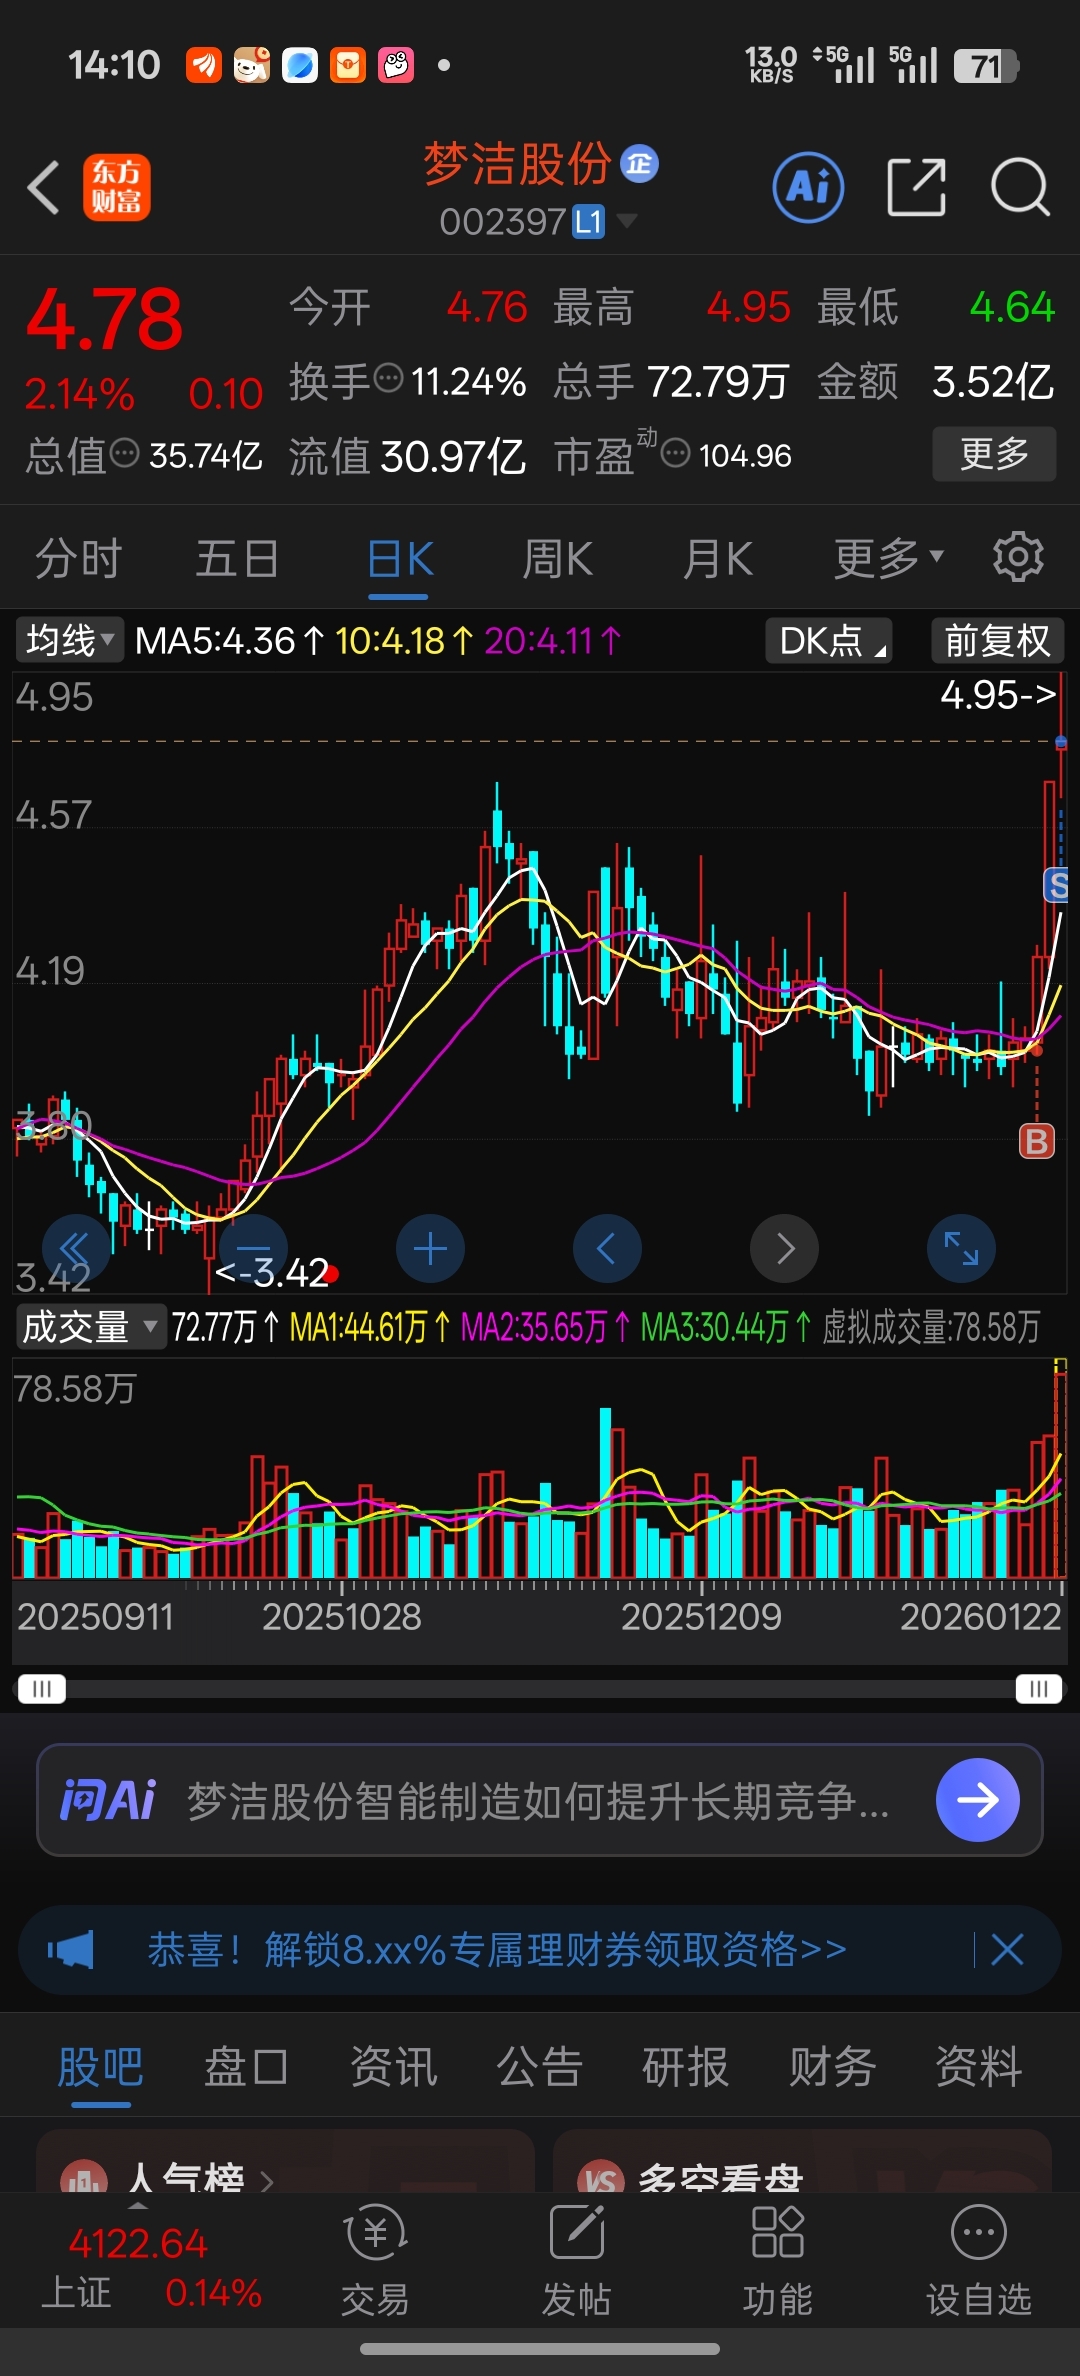Viewport: 1080px width, 2376px height.
Task: Switch to 分时 chart tab
Action: [x=78, y=558]
